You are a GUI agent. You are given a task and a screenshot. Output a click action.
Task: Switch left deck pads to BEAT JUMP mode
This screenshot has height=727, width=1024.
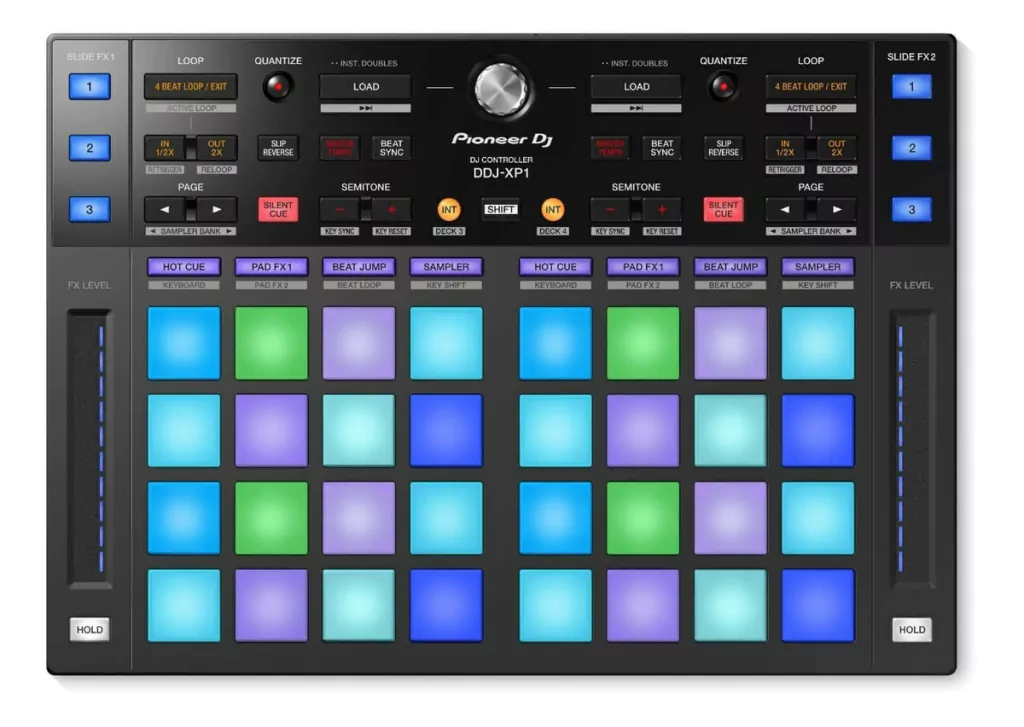coord(359,267)
